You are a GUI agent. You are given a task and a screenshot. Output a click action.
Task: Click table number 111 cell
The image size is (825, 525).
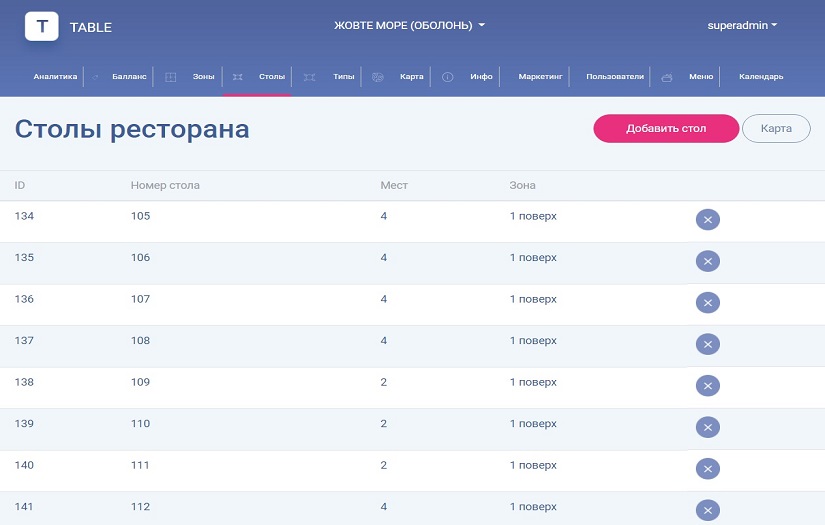140,465
